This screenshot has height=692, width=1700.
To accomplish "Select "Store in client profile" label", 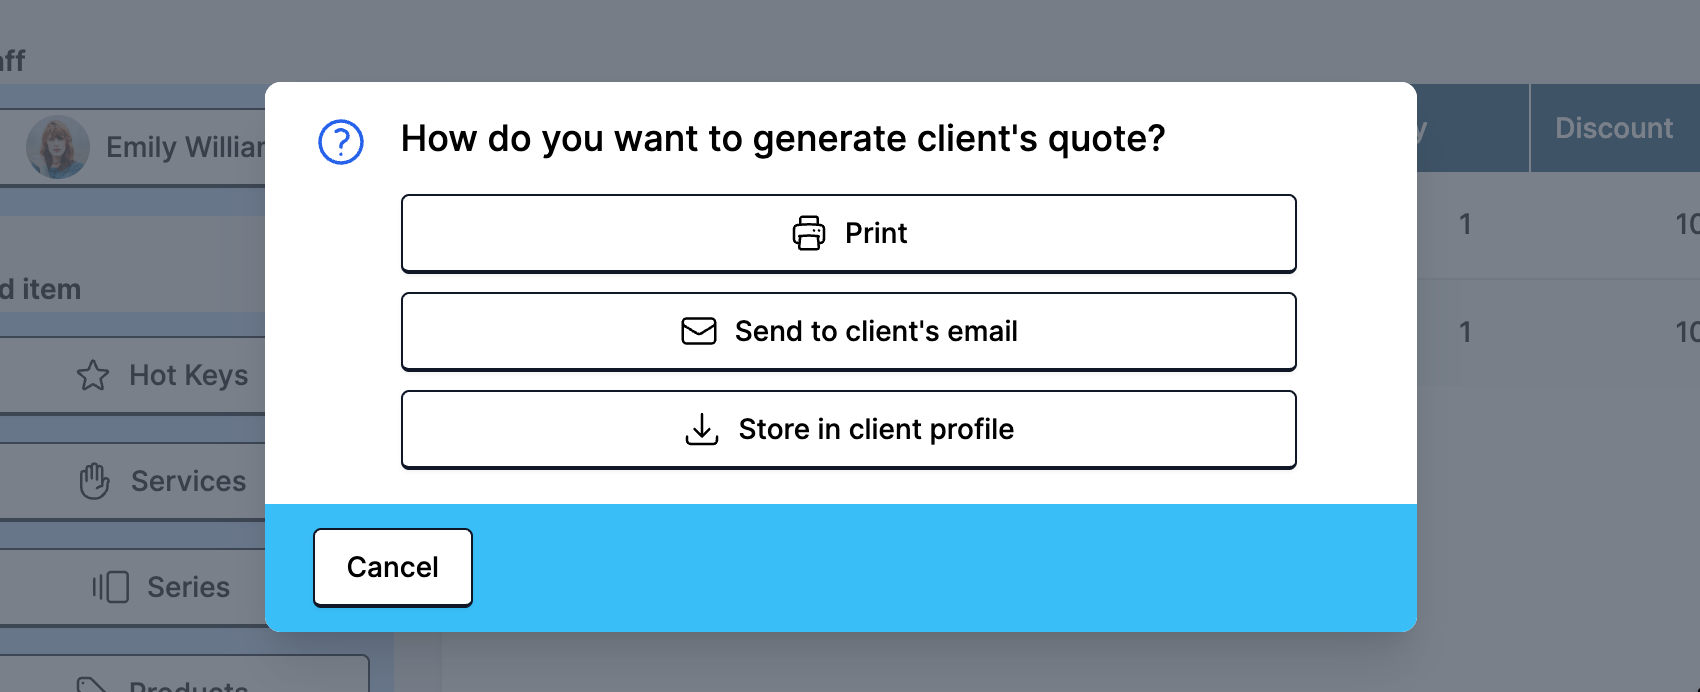I will (x=876, y=429).
